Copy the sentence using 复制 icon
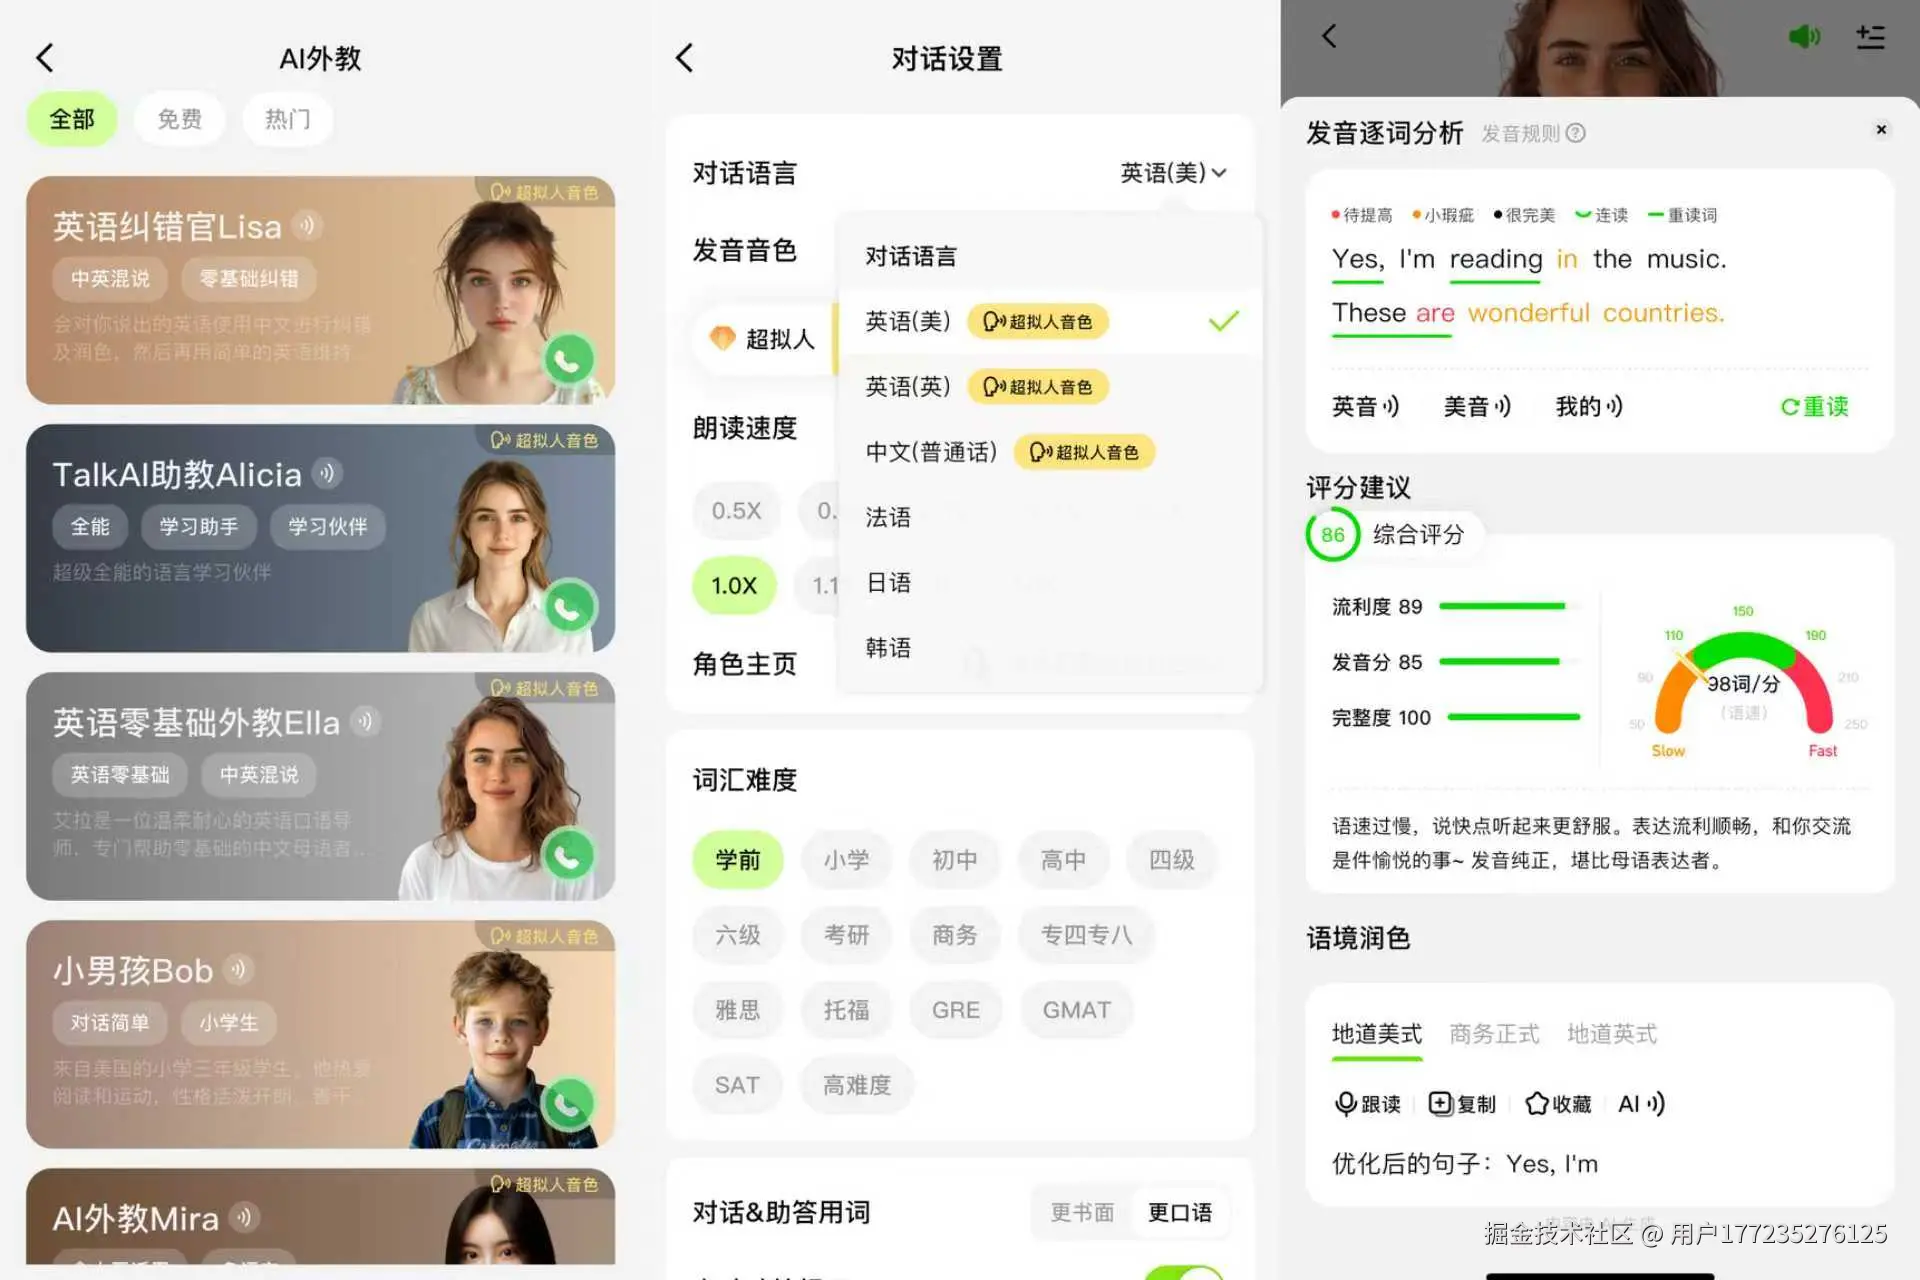 coord(1440,1103)
